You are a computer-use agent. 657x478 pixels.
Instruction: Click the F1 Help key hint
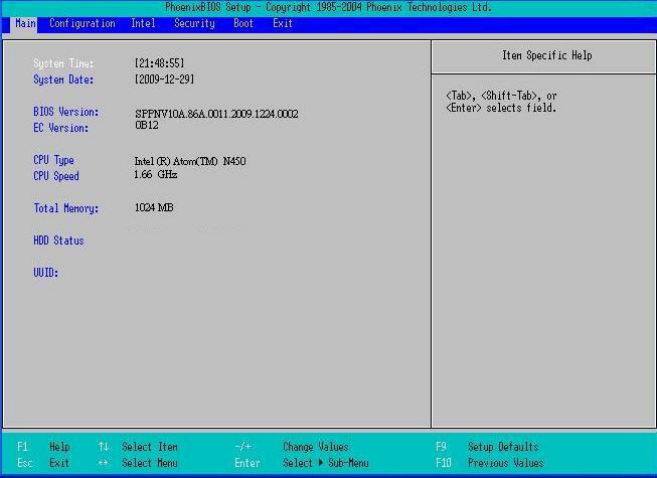coord(44,447)
